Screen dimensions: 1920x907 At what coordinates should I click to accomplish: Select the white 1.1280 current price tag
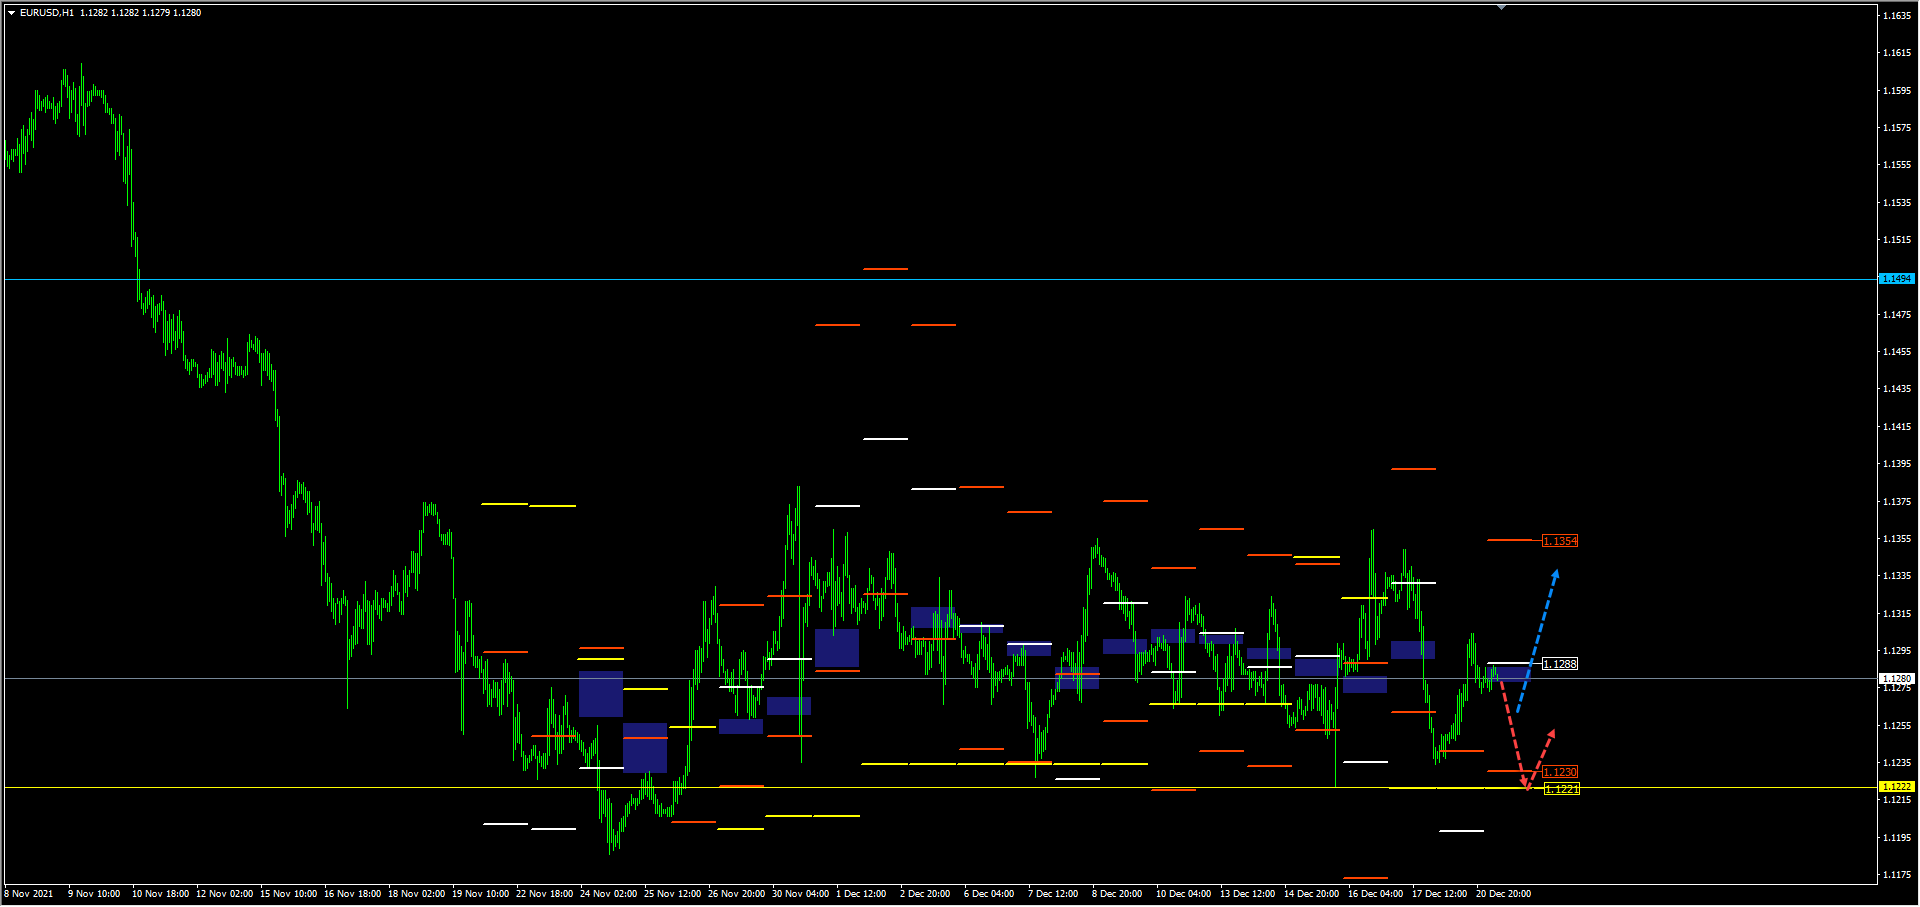[x=1896, y=678]
